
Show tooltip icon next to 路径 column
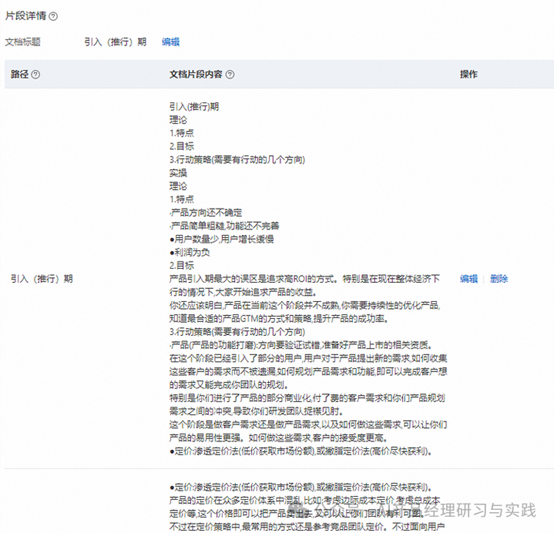click(36, 75)
